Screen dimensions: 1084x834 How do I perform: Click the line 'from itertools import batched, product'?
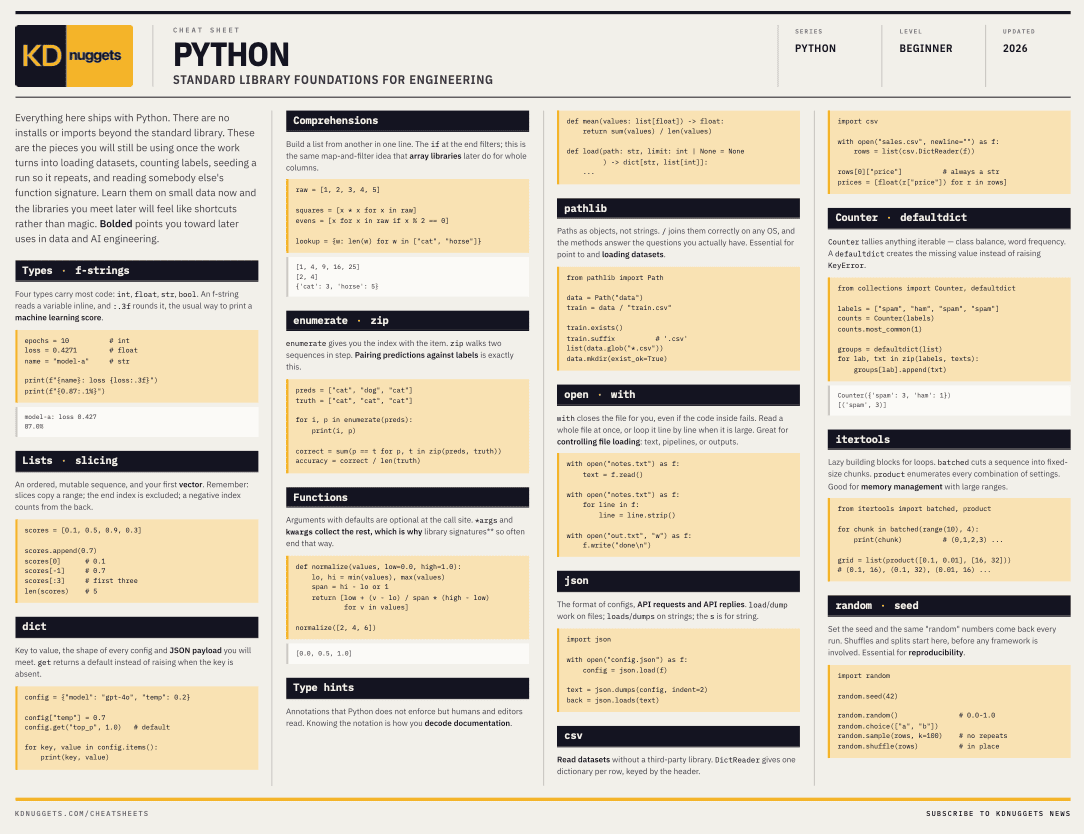tap(914, 508)
